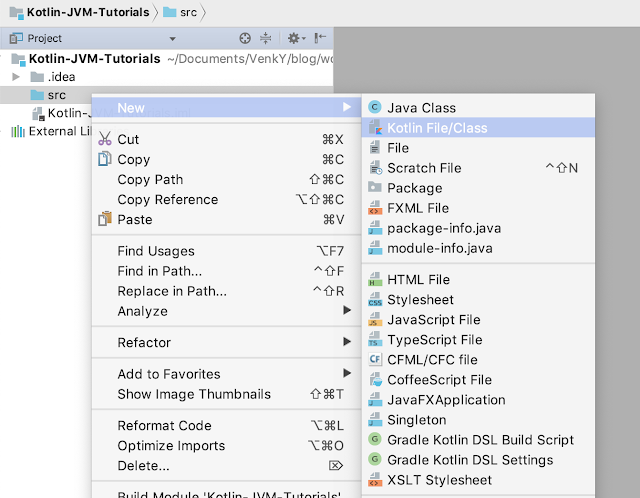Click the CoffeeScript File icon
This screenshot has width=640, height=498.
[375, 379]
